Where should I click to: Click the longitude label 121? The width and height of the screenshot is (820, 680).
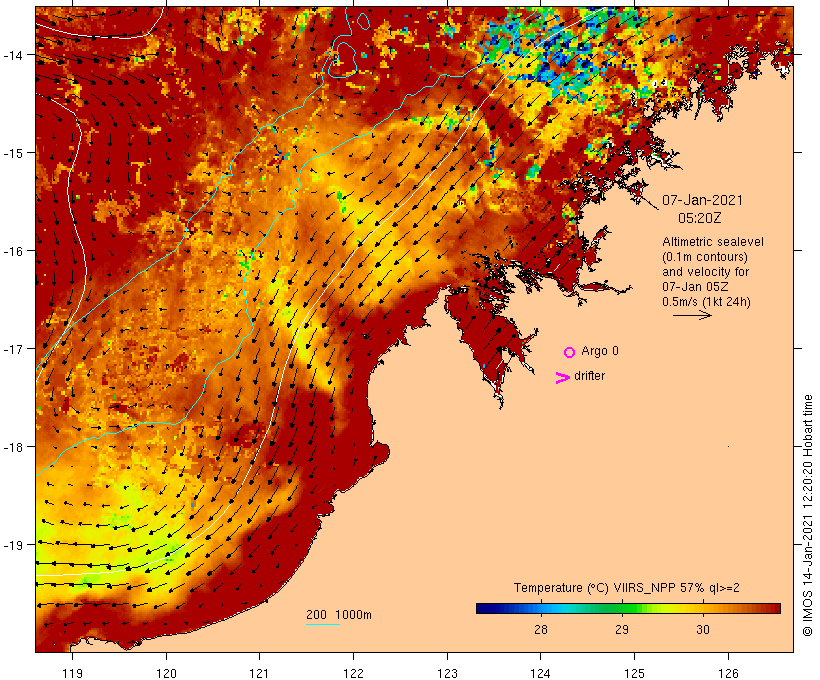point(259,673)
